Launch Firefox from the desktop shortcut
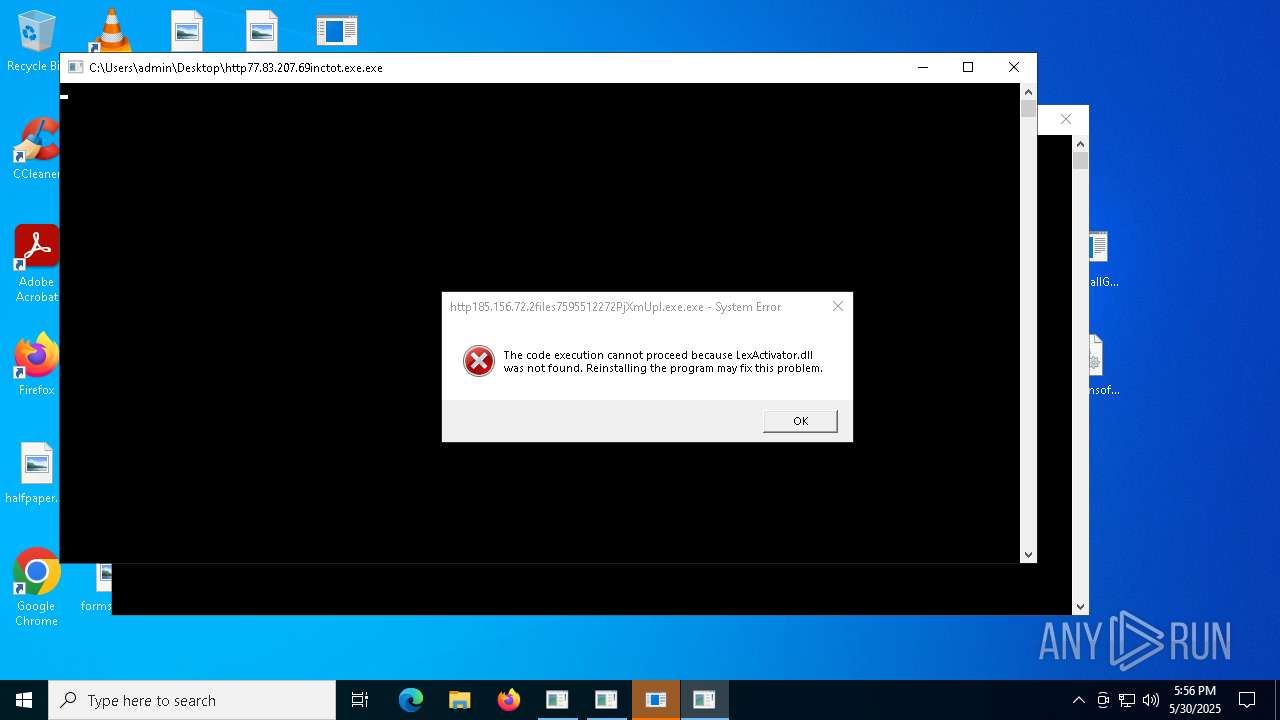 (36, 365)
